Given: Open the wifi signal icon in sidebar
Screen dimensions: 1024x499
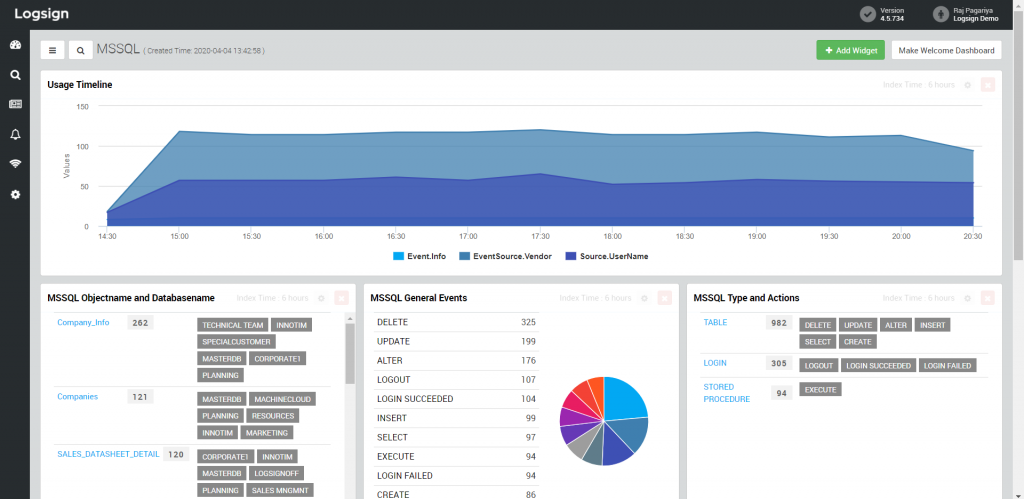Looking at the screenshot, I should (x=15, y=163).
